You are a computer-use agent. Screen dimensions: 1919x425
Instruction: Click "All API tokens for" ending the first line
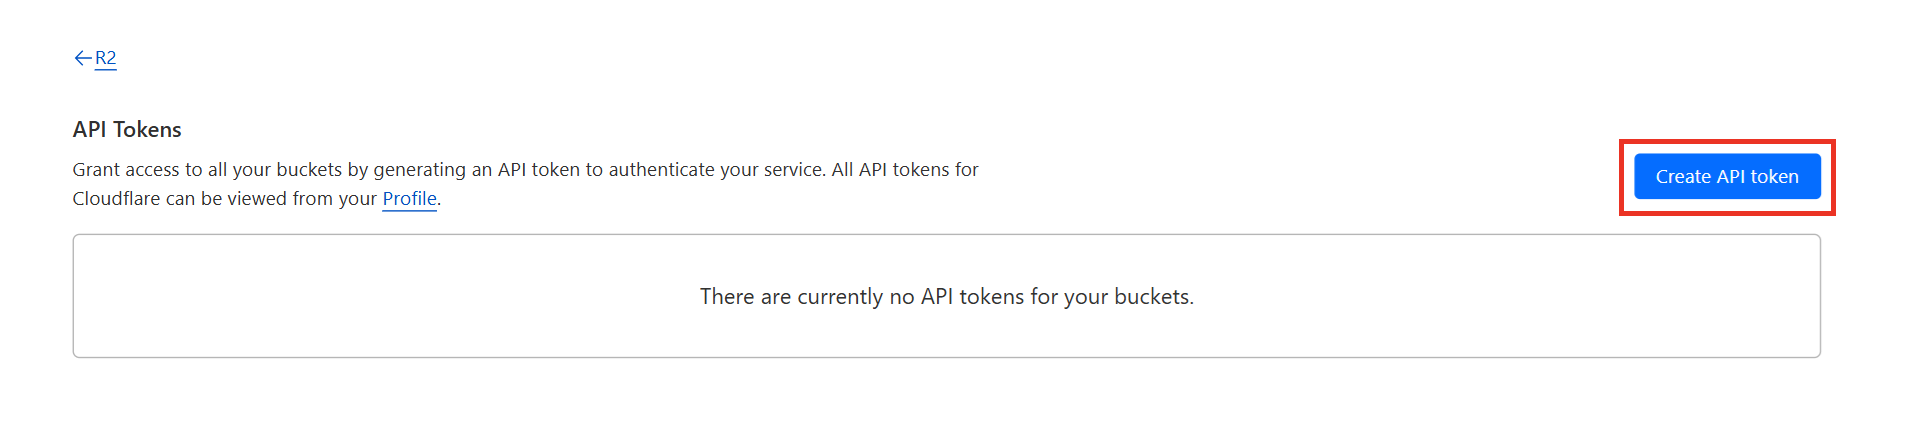[x=905, y=169]
